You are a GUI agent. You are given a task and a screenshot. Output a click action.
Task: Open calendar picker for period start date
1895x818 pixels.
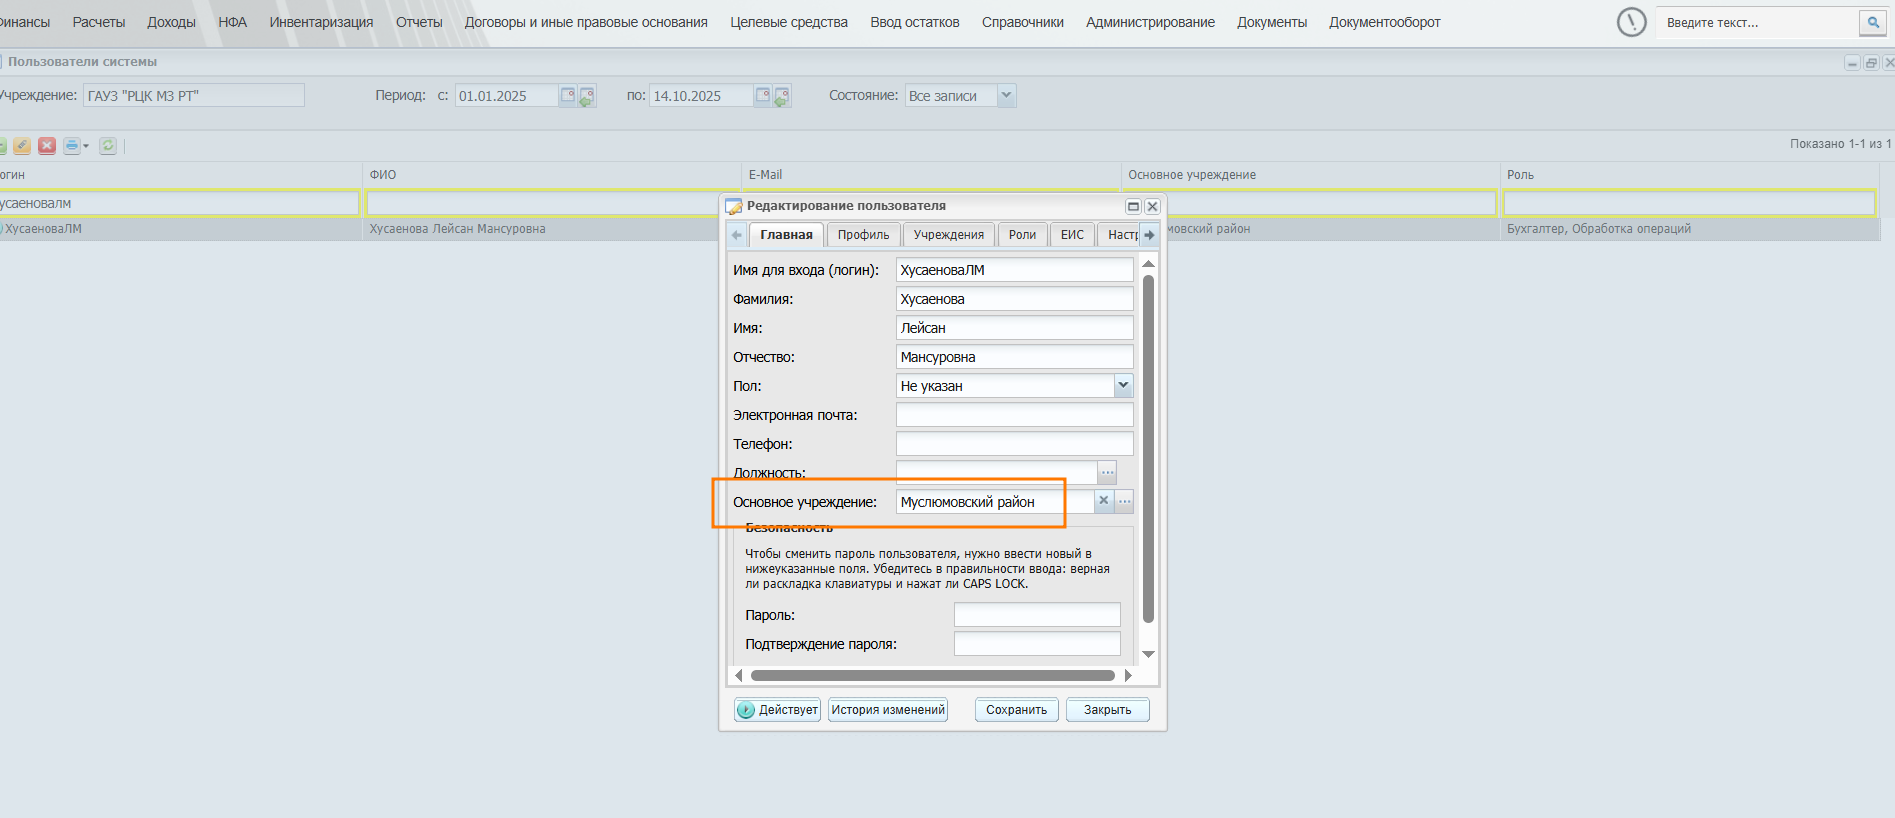click(568, 96)
